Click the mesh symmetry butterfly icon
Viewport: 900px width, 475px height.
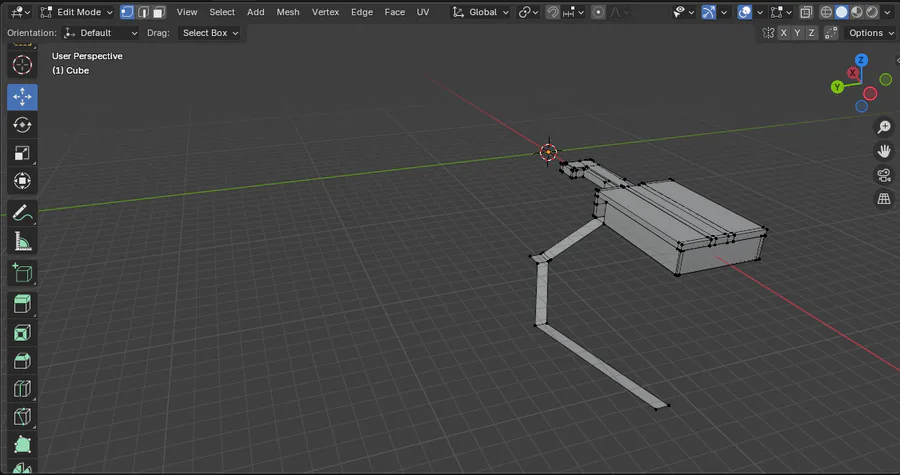coord(769,33)
